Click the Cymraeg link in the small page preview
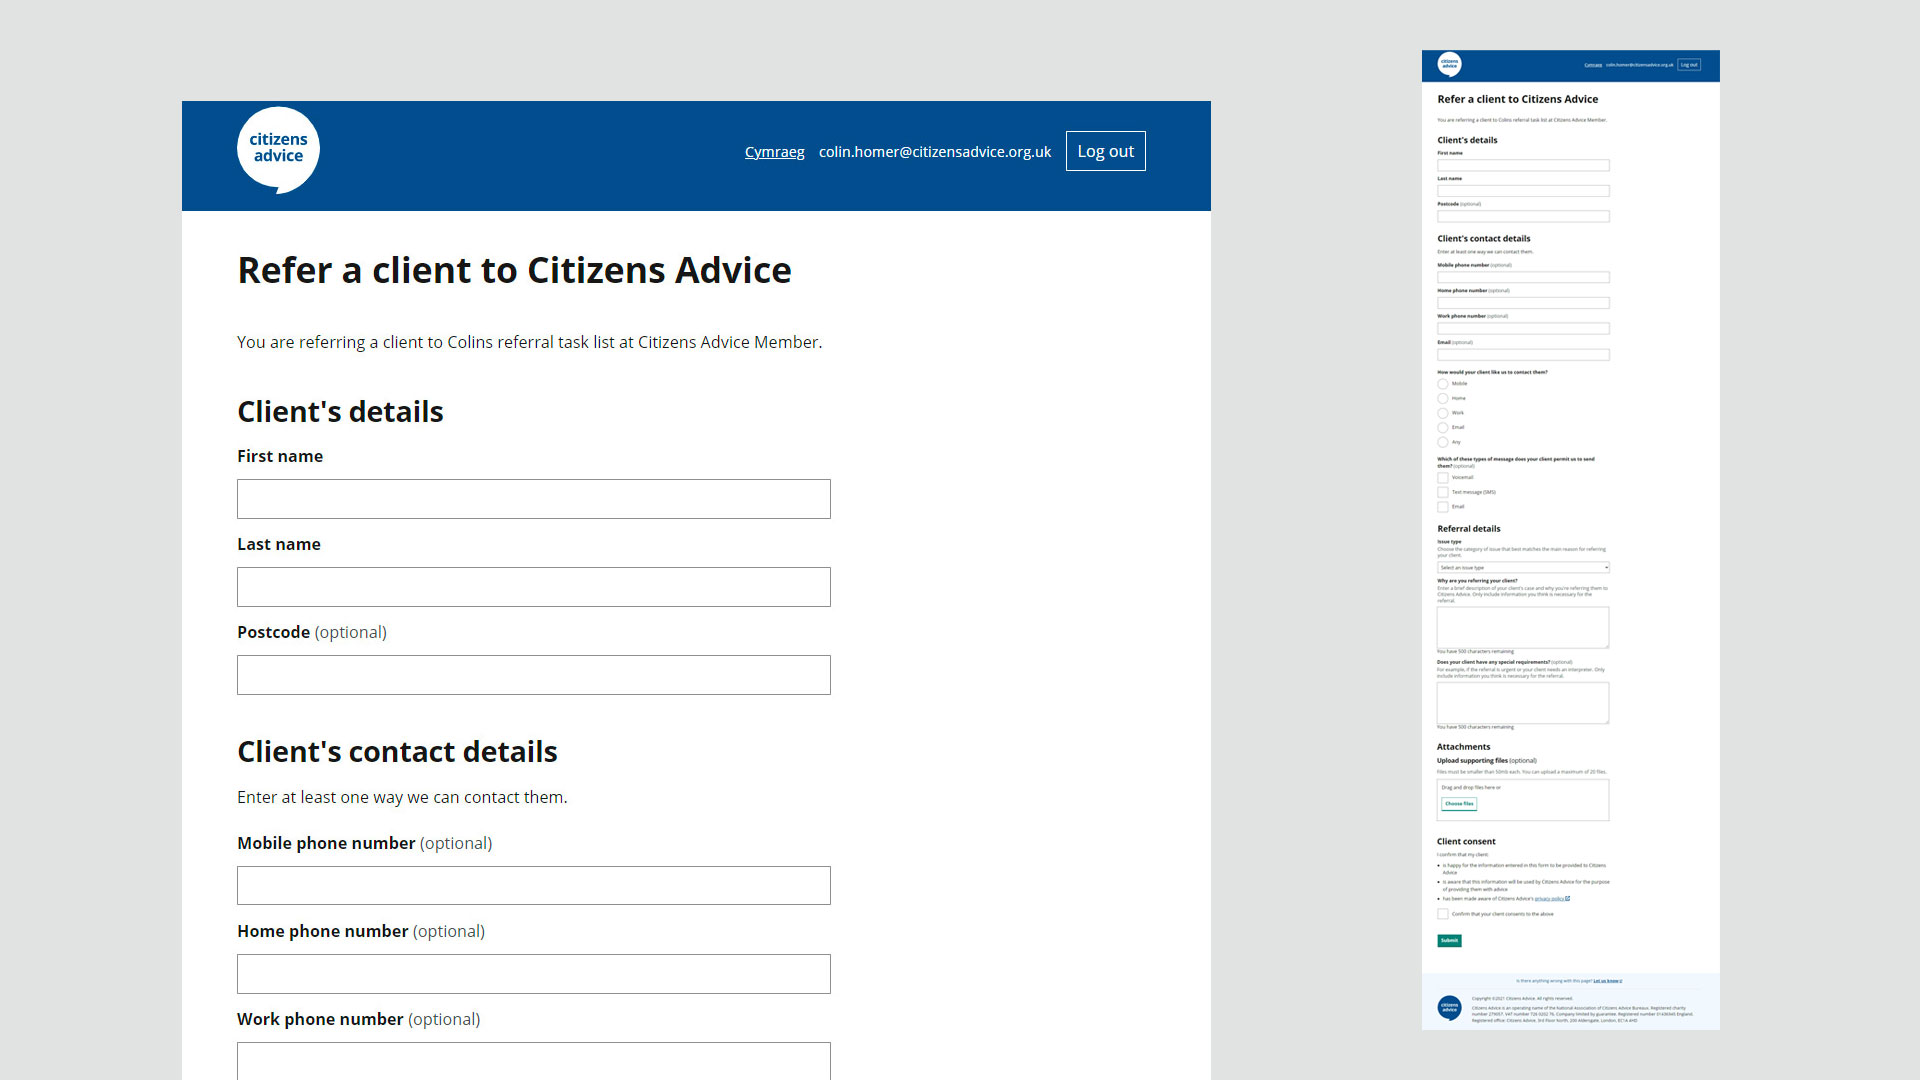 tap(1593, 65)
